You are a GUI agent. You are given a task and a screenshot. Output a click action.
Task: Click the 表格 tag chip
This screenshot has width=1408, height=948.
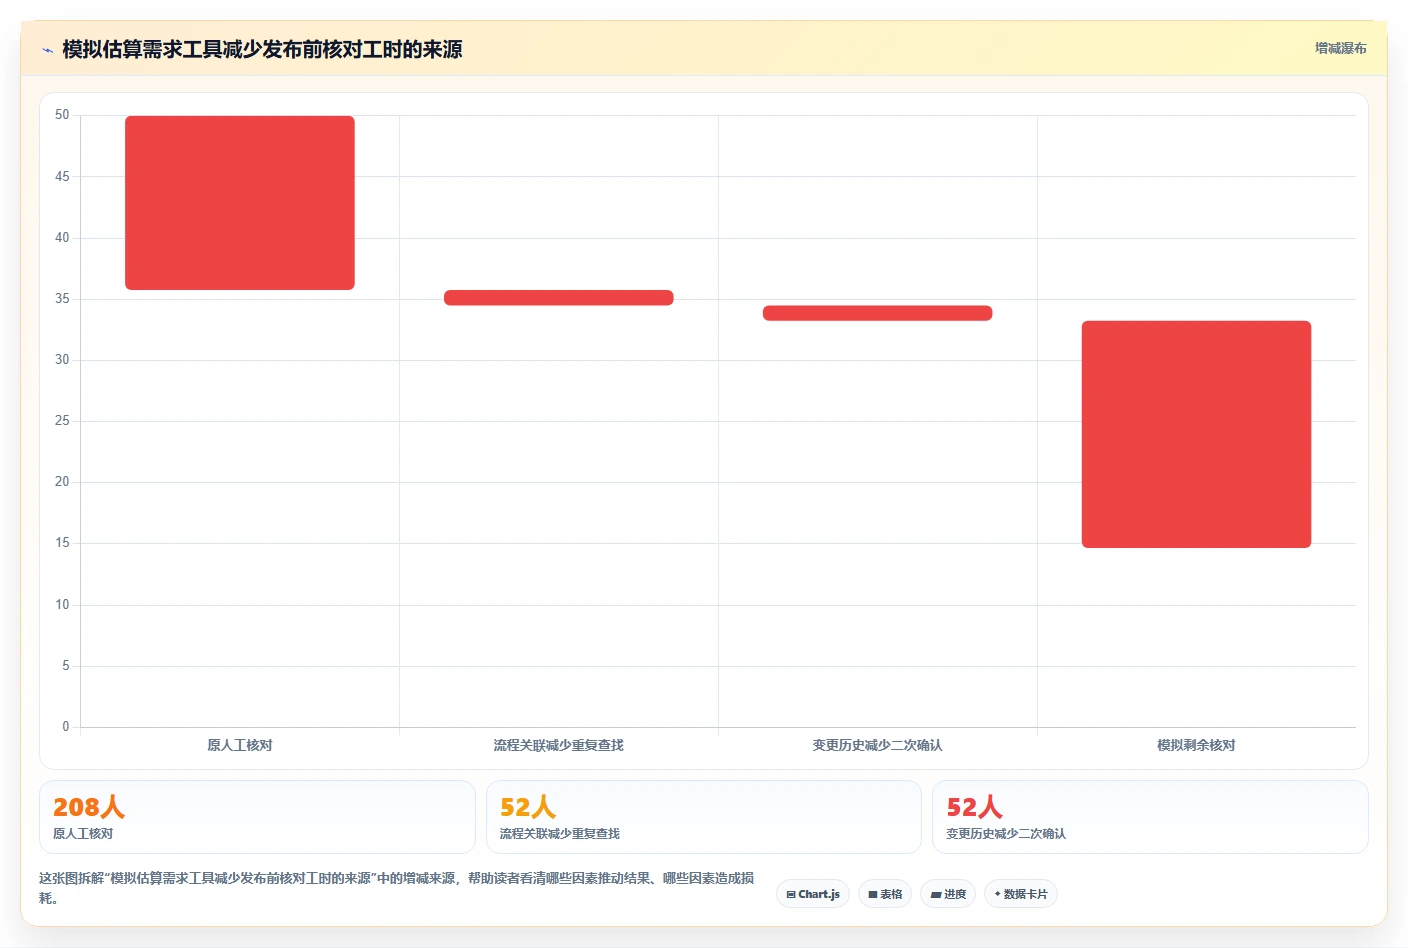coord(885,894)
